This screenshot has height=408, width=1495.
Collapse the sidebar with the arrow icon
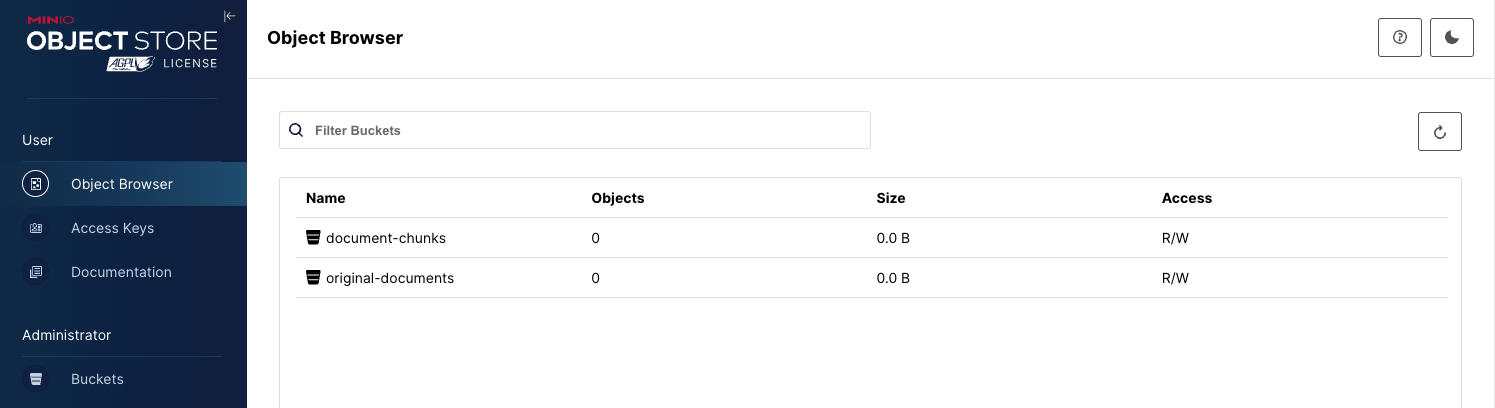click(x=229, y=16)
